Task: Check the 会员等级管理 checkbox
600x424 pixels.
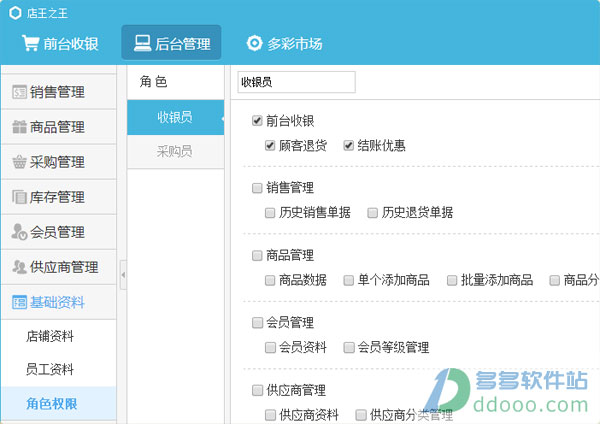Action: (x=349, y=347)
